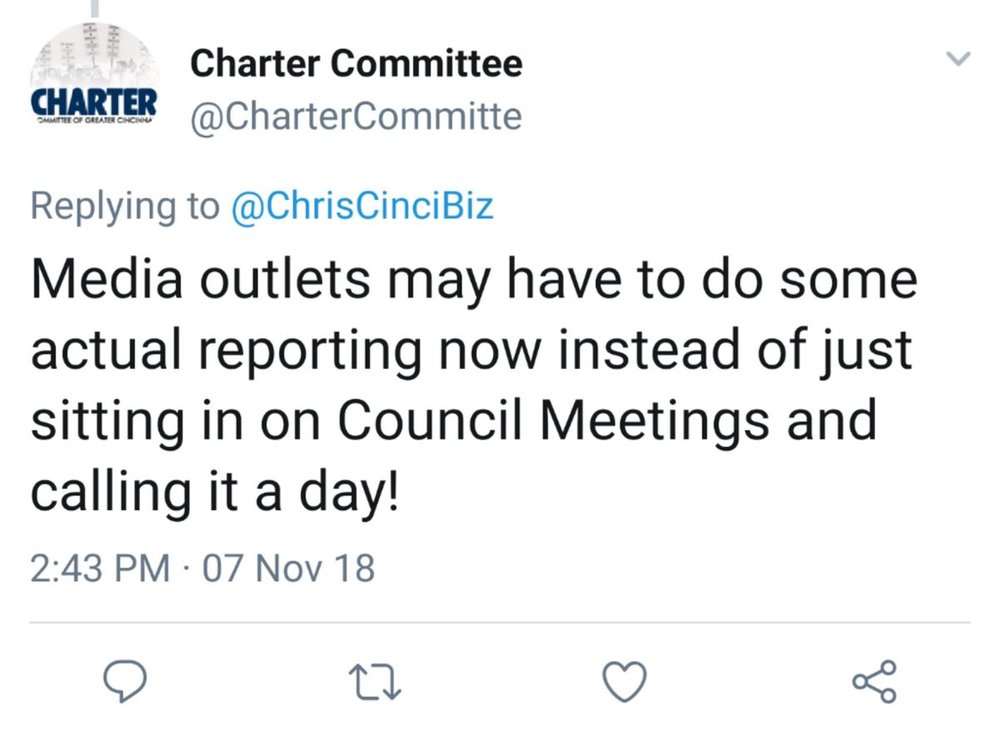Click the "Council Meetings" phrase in tweet
The height and width of the screenshot is (730, 1000).
click(x=552, y=420)
